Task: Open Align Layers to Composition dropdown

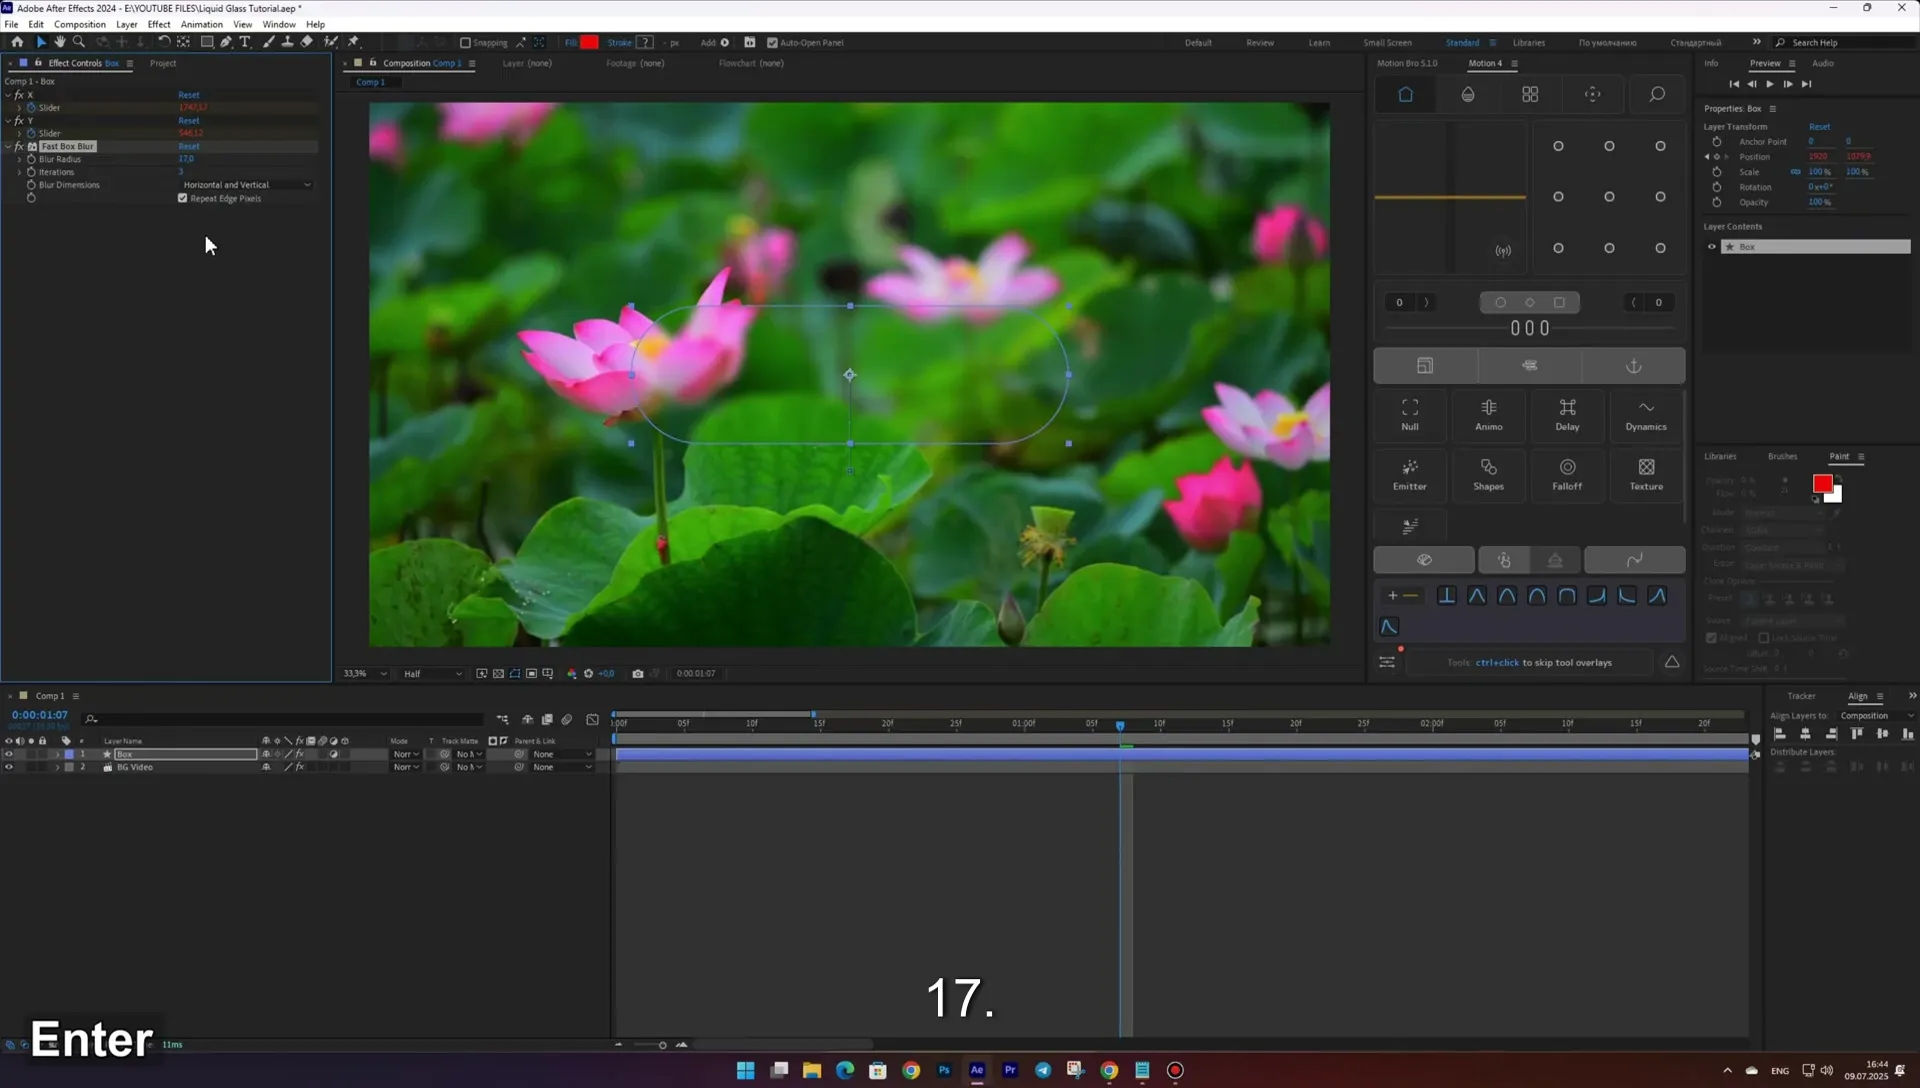Action: tap(1877, 716)
